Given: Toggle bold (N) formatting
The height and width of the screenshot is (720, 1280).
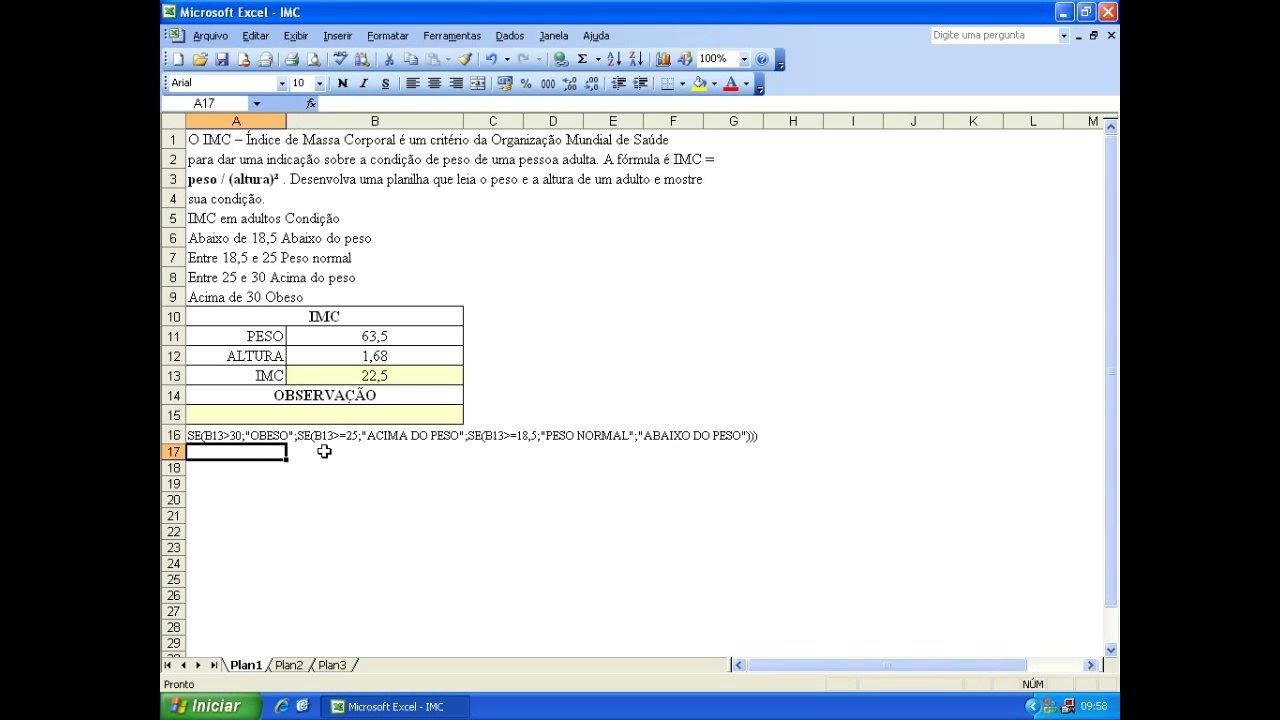Looking at the screenshot, I should click(342, 83).
